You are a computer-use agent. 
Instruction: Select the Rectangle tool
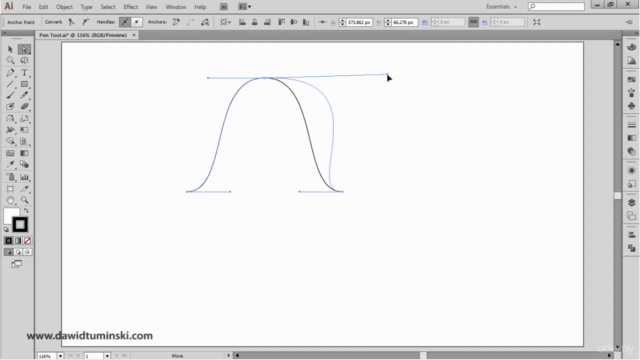tap(24, 84)
